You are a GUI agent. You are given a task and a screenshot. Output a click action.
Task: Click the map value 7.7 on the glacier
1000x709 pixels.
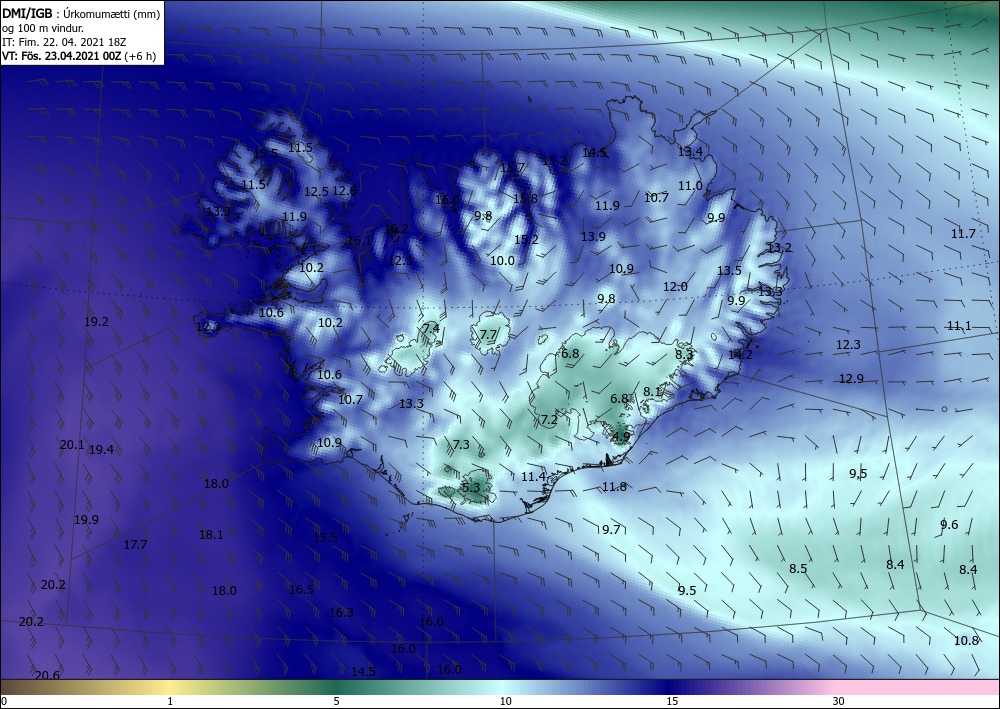488,334
